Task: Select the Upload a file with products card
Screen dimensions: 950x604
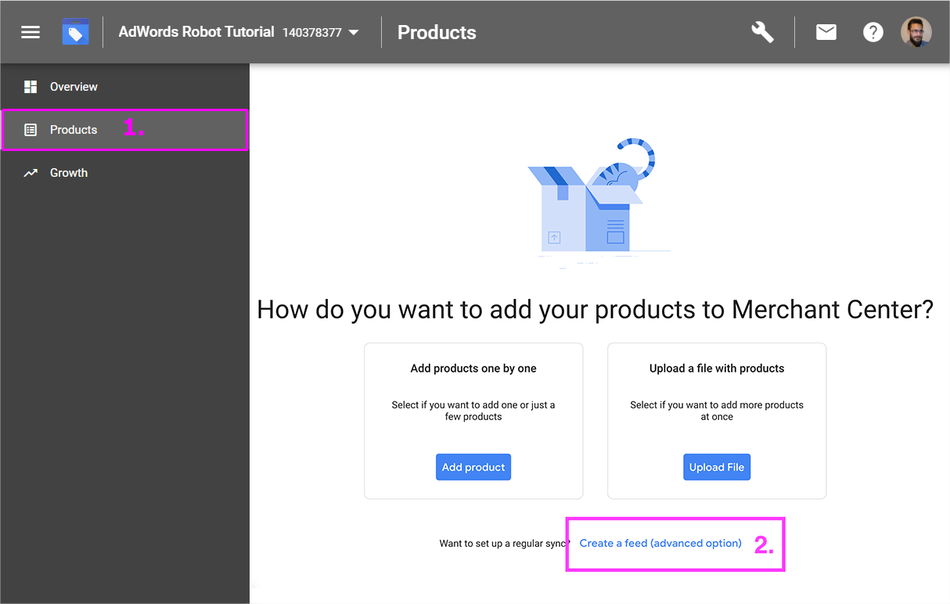Action: click(717, 421)
